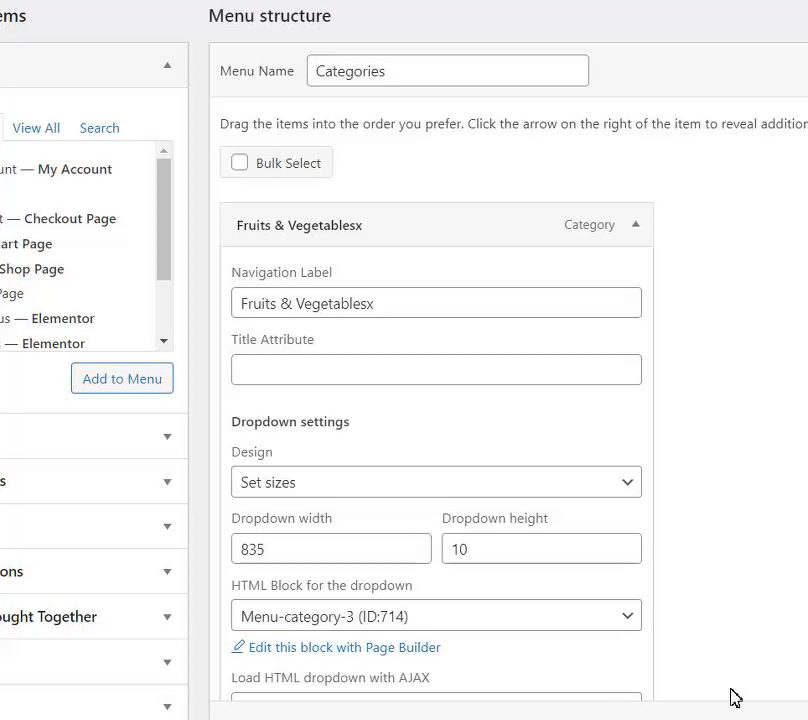This screenshot has width=808, height=720.
Task: Open the Design dropdown
Action: click(436, 482)
